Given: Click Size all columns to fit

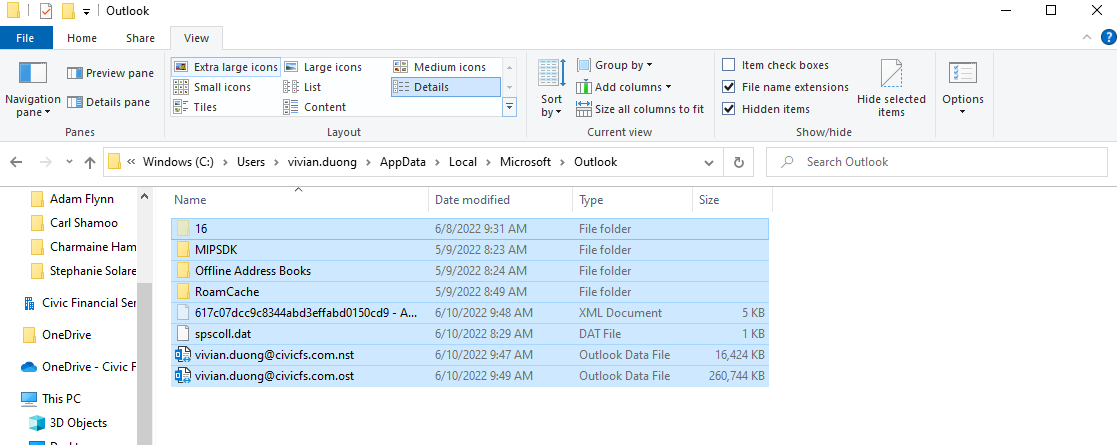Looking at the screenshot, I should 640,109.
